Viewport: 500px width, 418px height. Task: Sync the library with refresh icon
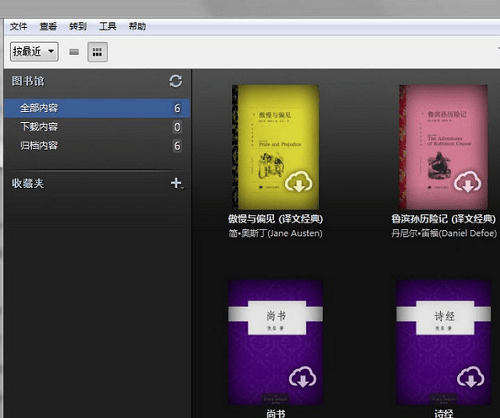pyautogui.click(x=176, y=81)
